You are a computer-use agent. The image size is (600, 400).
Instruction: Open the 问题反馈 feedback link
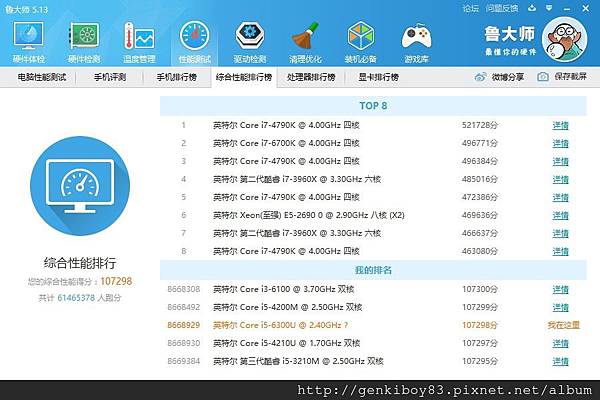click(502, 8)
